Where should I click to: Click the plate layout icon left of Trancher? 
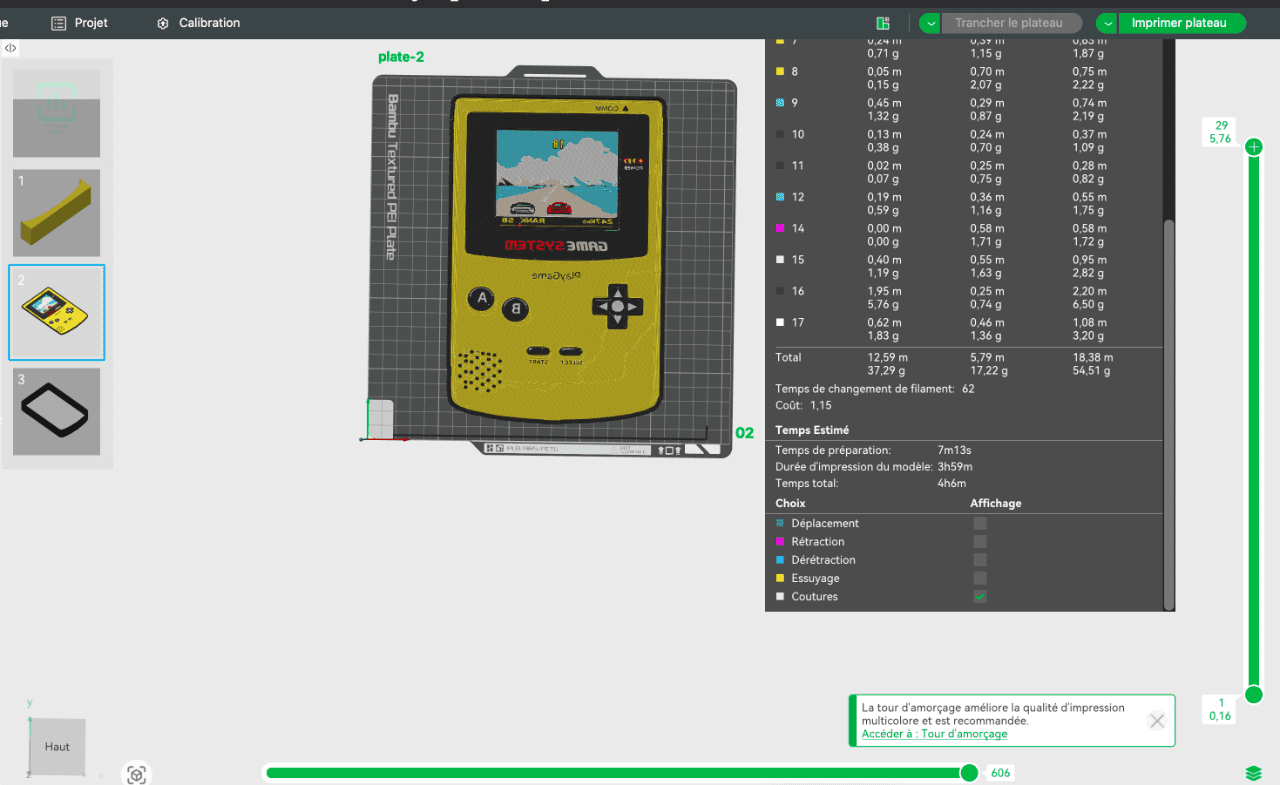[x=882, y=23]
